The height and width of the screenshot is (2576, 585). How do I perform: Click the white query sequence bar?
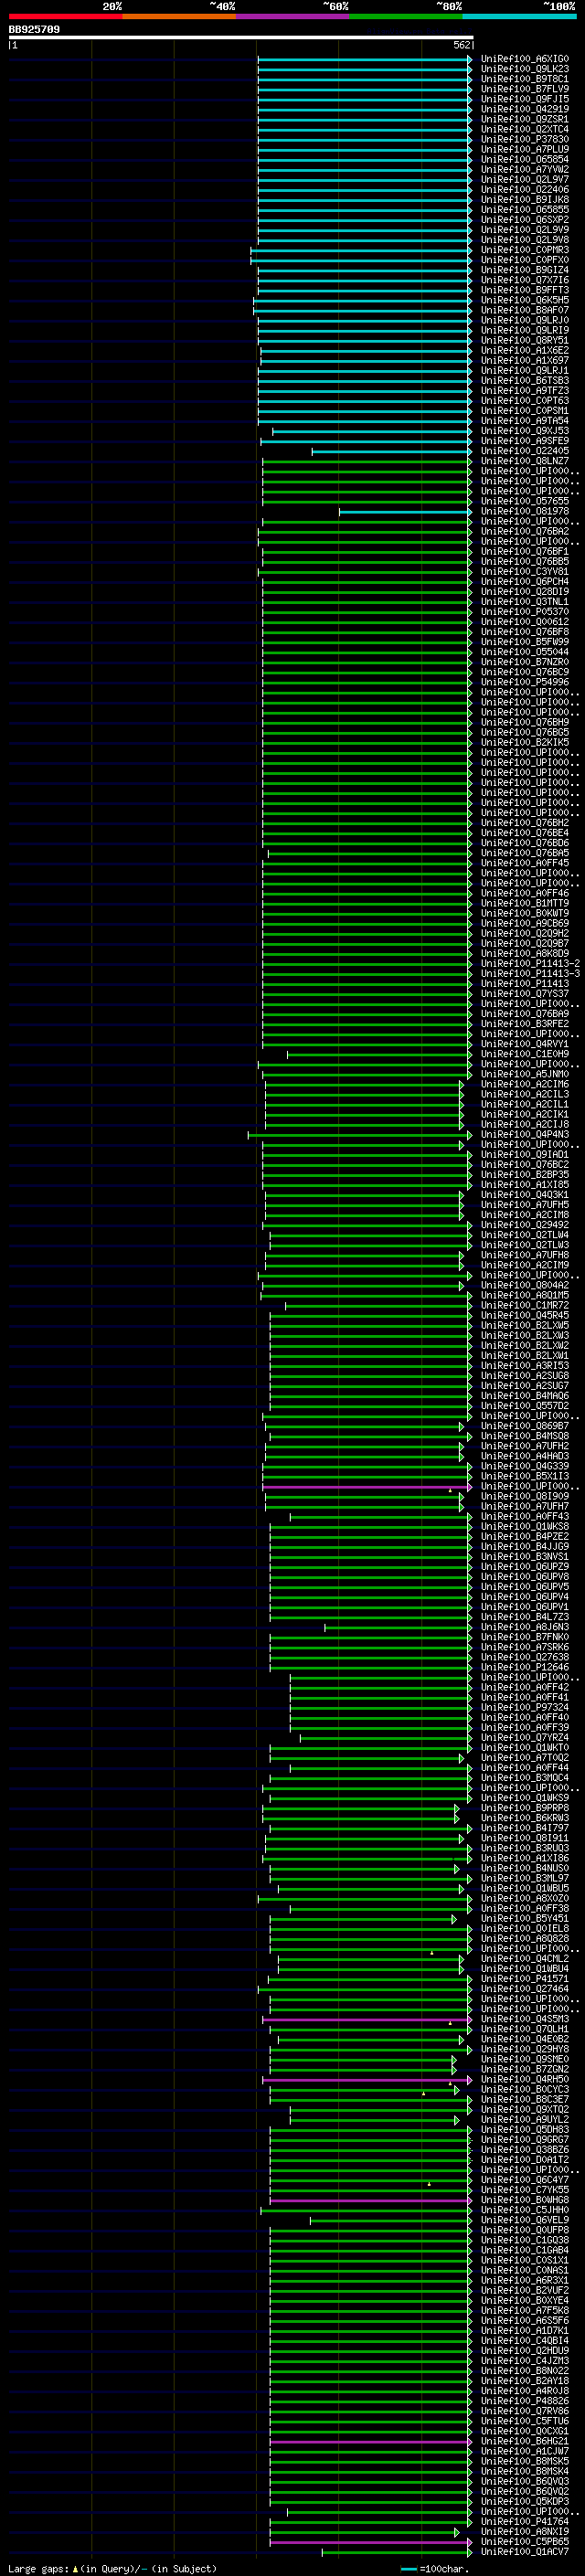pos(240,37)
